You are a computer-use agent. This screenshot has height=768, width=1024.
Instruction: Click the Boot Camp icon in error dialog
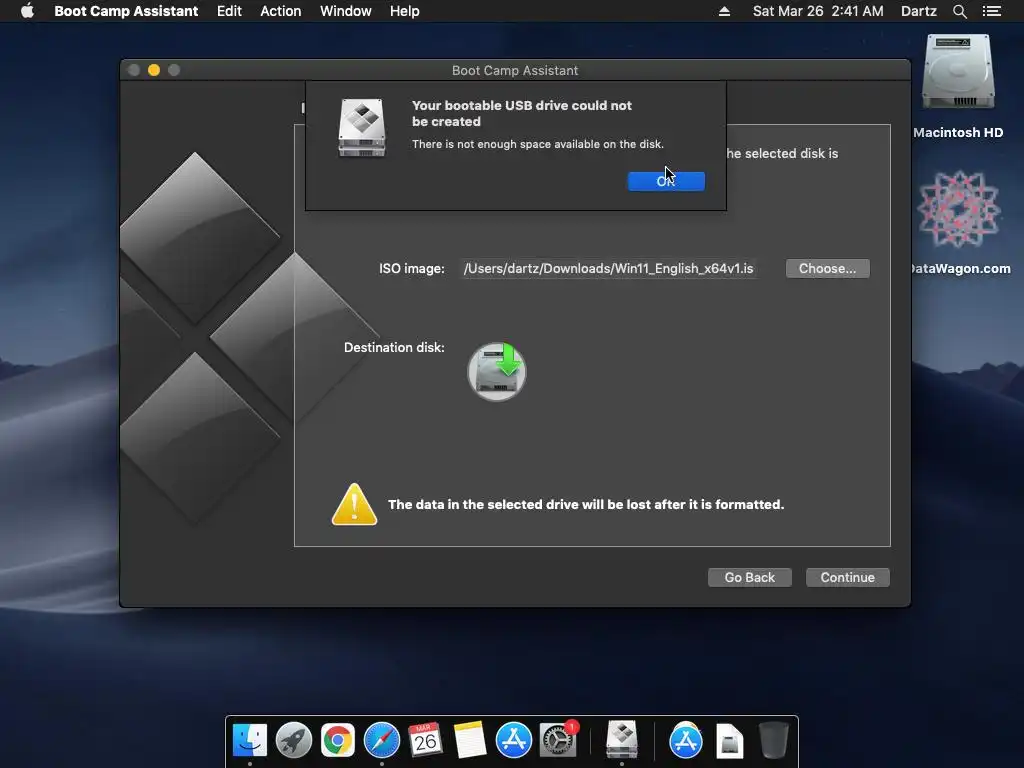coord(362,127)
